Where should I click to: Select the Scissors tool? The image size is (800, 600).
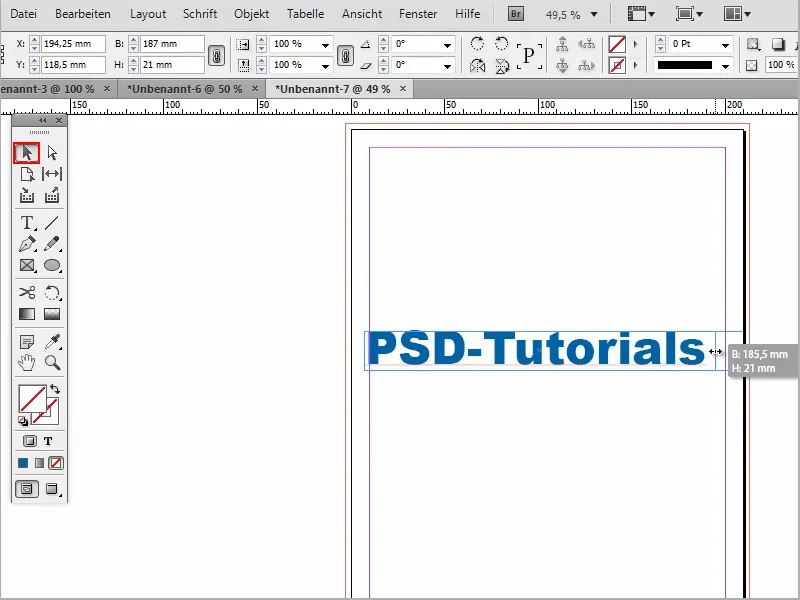(x=27, y=293)
